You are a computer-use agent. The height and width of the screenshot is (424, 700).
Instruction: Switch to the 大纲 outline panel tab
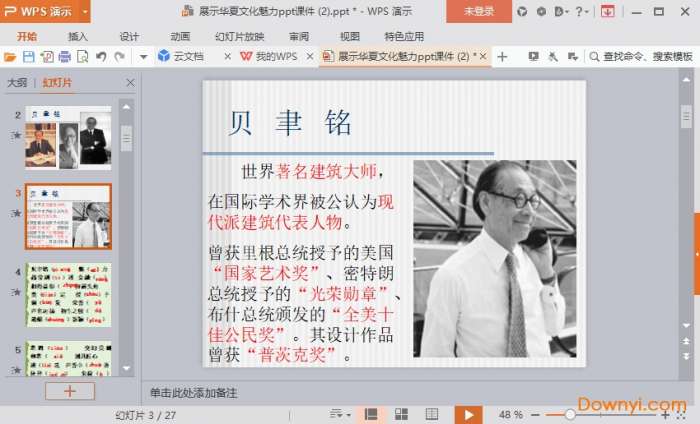pos(17,83)
